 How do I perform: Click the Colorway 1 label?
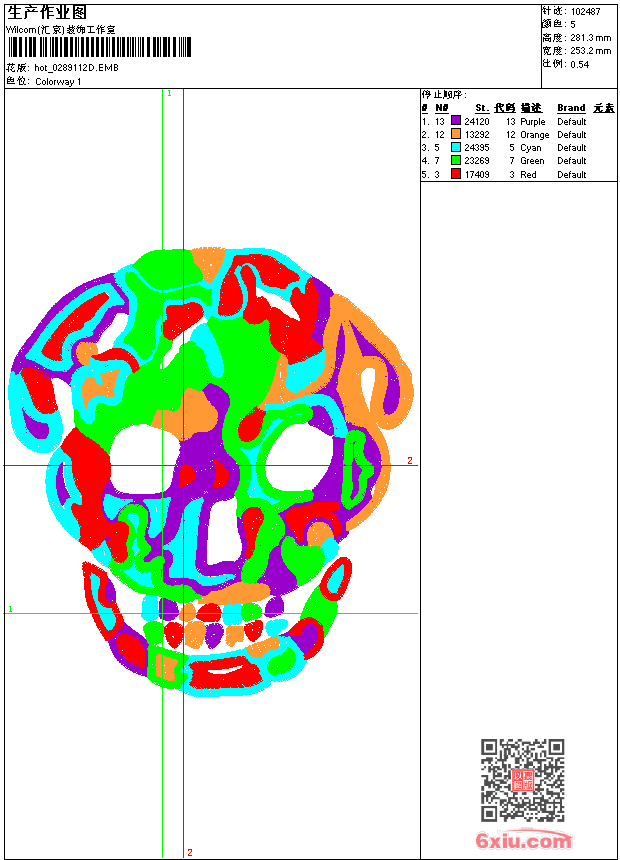point(59,81)
